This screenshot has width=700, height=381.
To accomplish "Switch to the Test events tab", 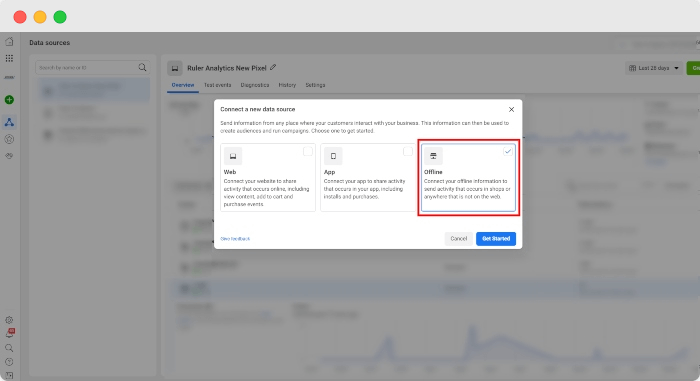I will click(x=217, y=85).
